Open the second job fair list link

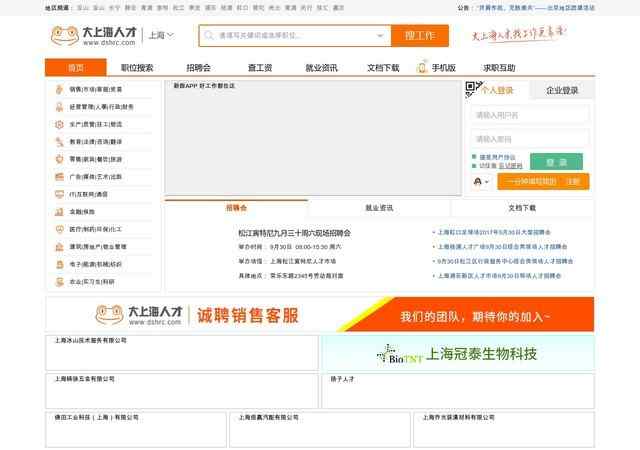coord(502,247)
